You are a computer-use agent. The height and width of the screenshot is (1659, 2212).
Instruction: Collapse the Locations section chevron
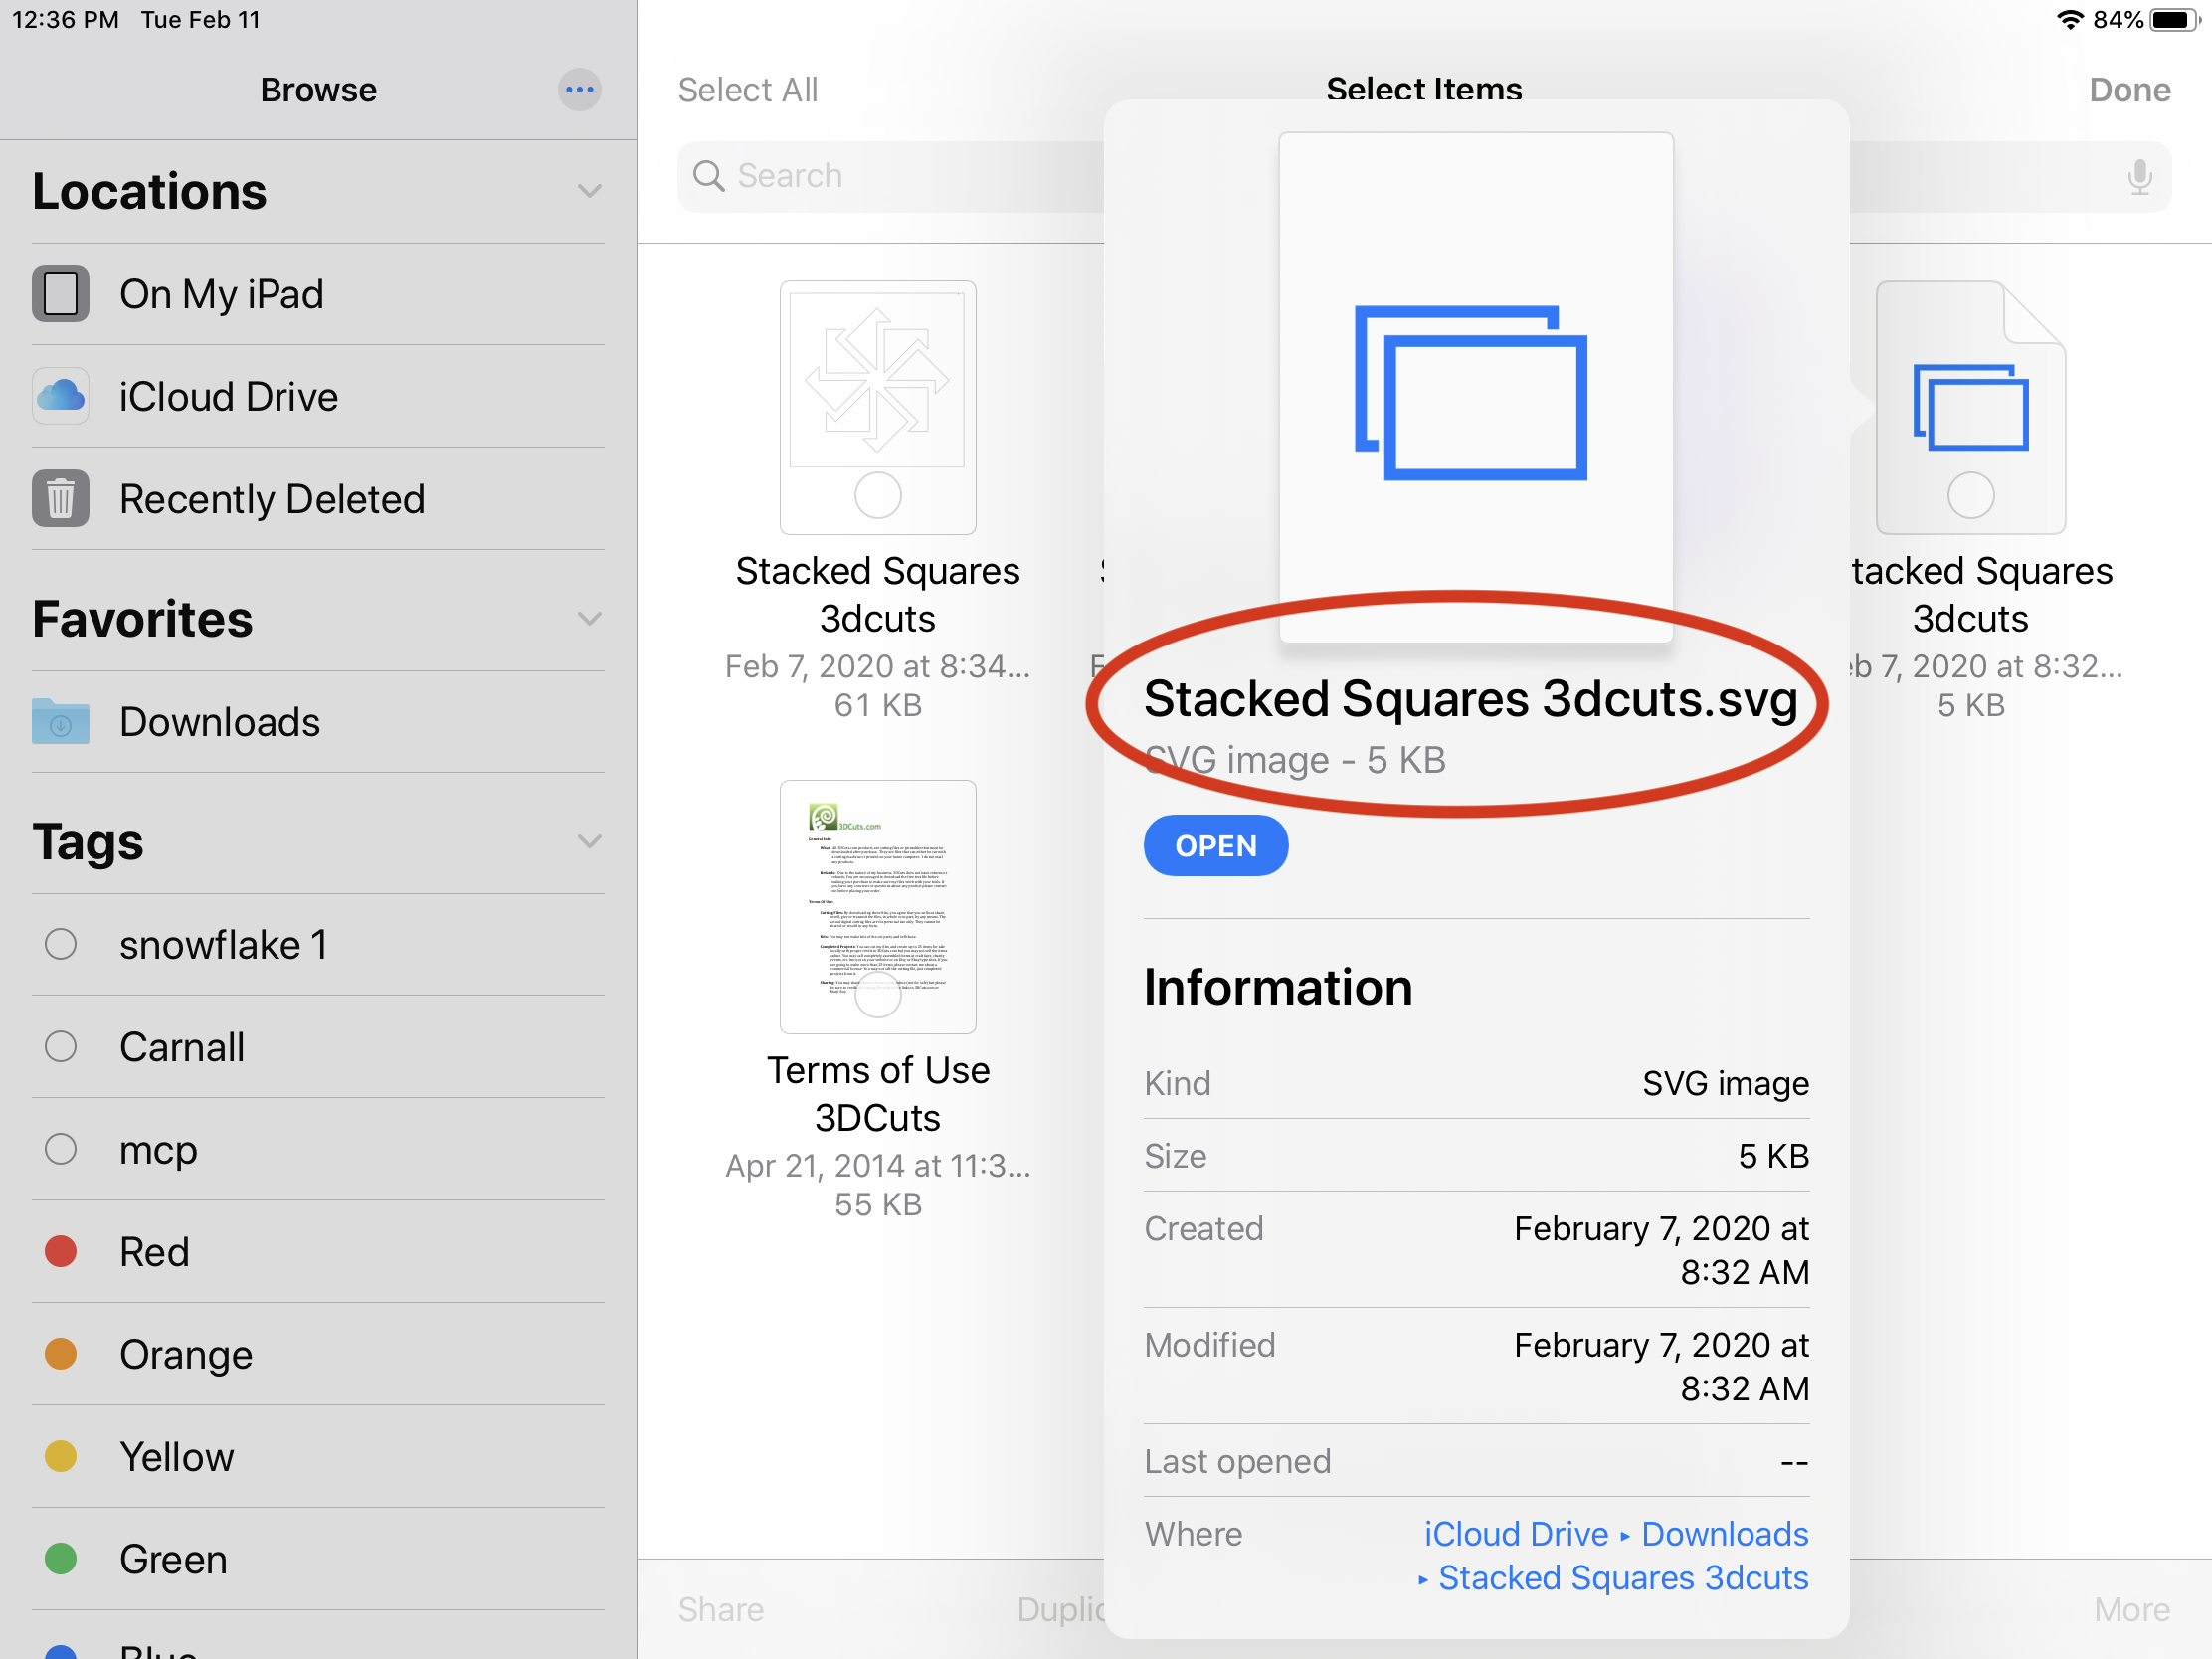click(x=589, y=191)
